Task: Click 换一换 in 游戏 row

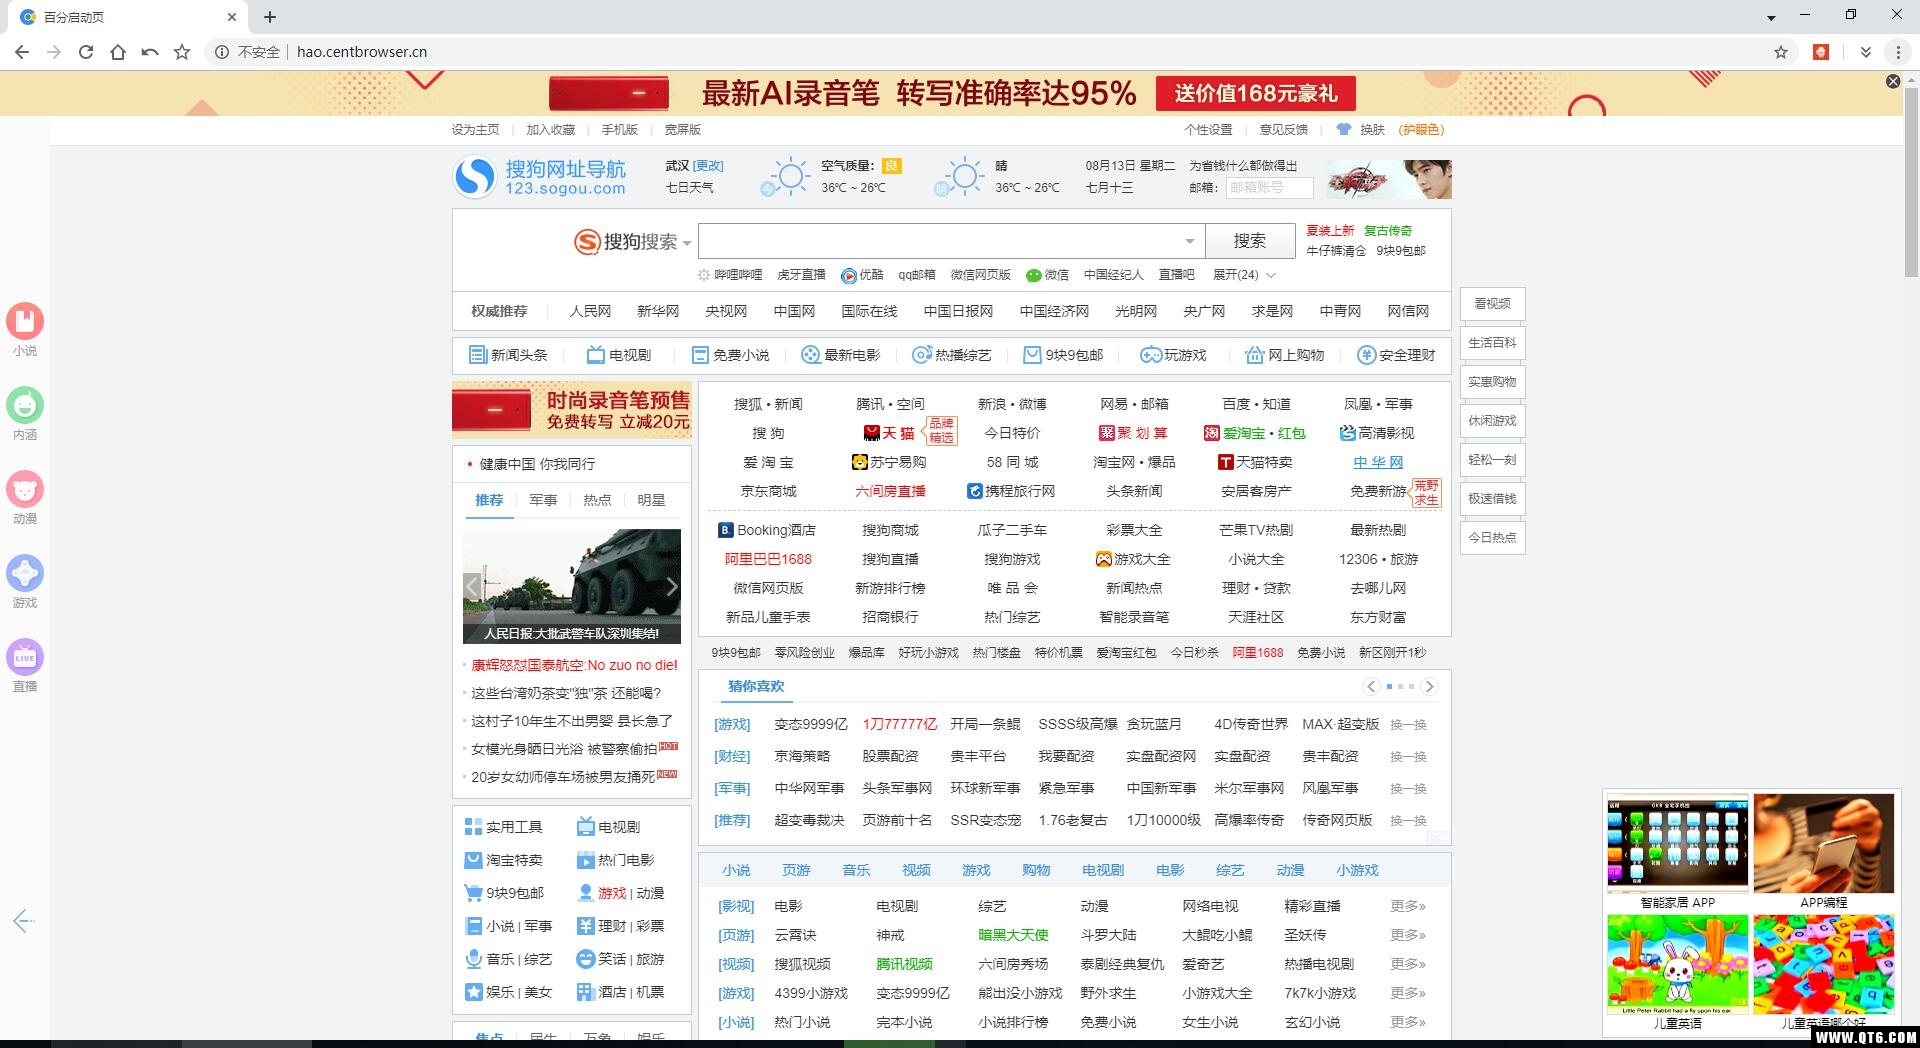Action: tap(1408, 725)
